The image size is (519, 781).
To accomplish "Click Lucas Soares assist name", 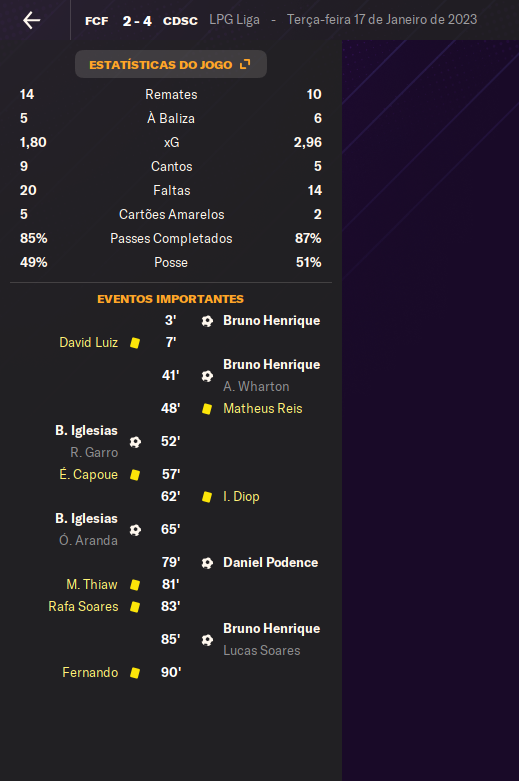I will (261, 651).
